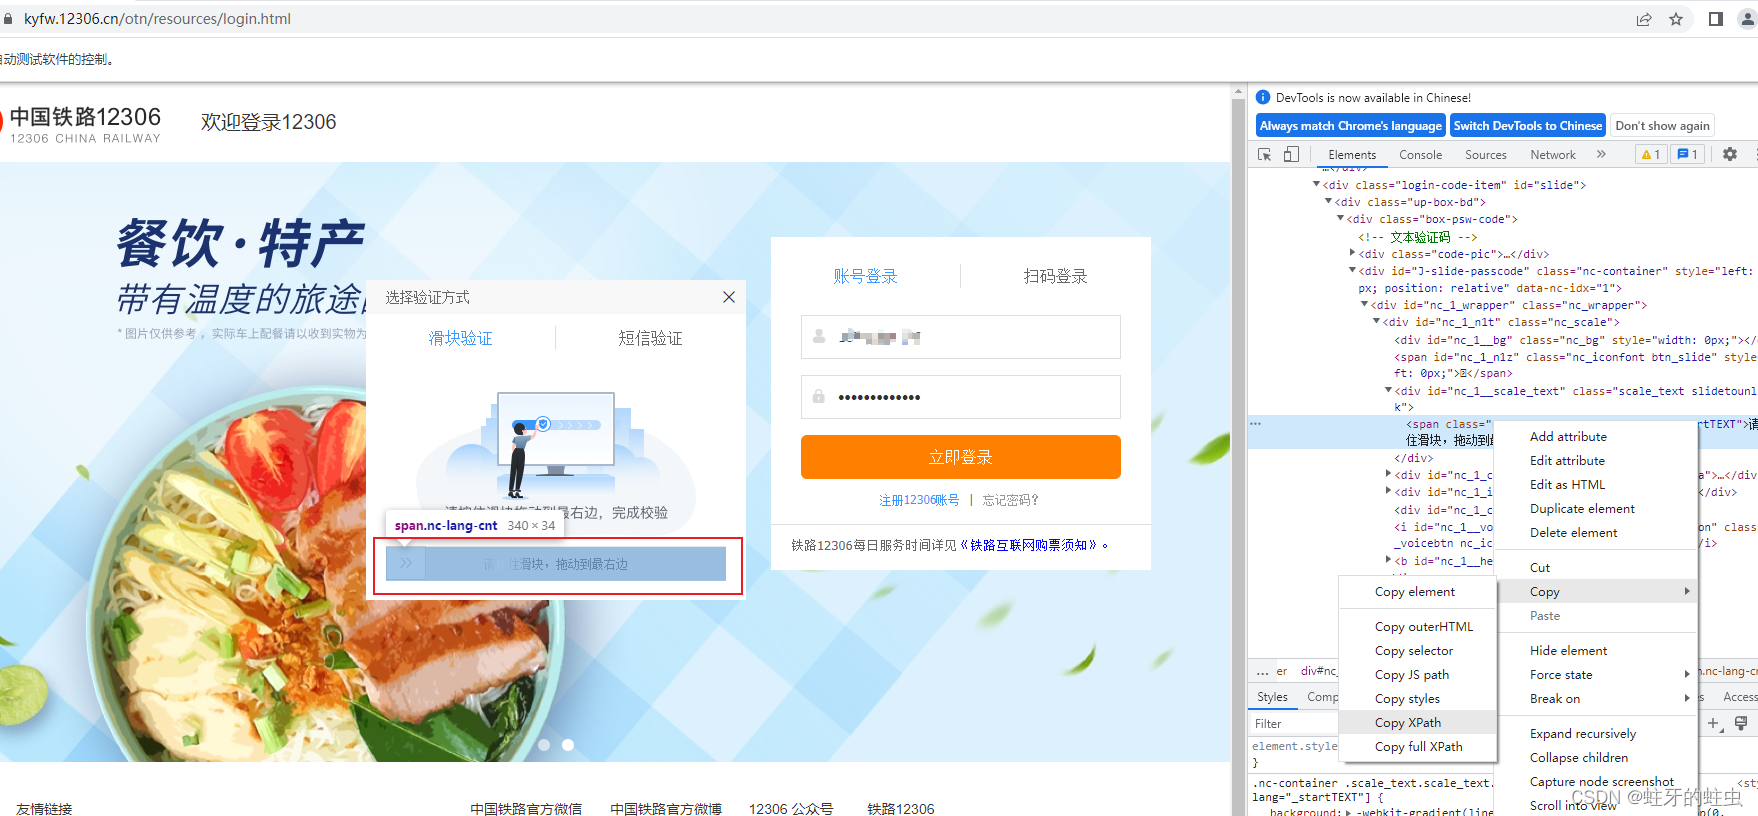Screen dimensions: 1758x816
Task: Show more DevTools tabs chevron
Action: [x=1601, y=154]
